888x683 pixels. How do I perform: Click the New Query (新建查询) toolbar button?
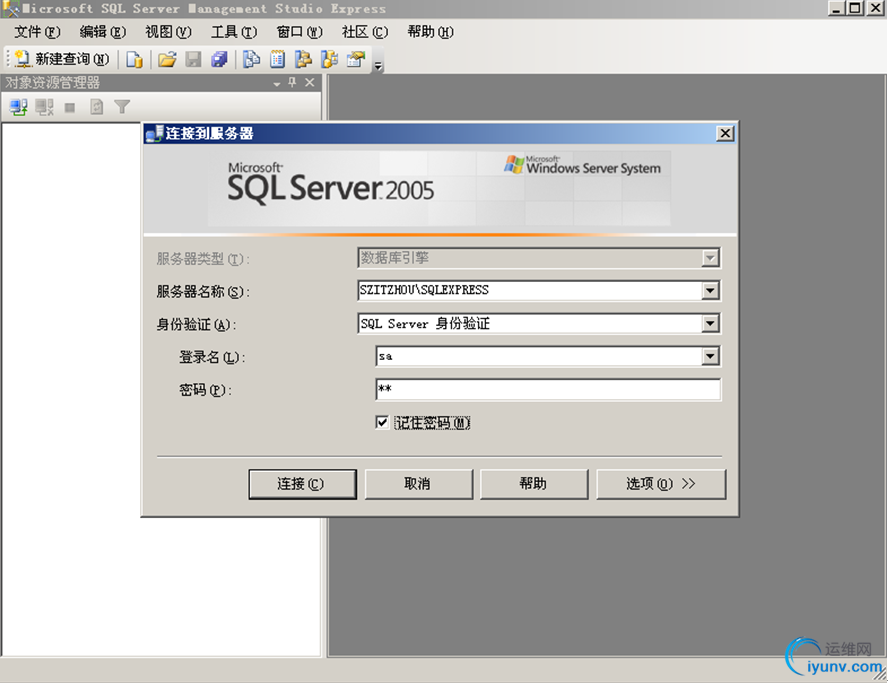point(61,59)
